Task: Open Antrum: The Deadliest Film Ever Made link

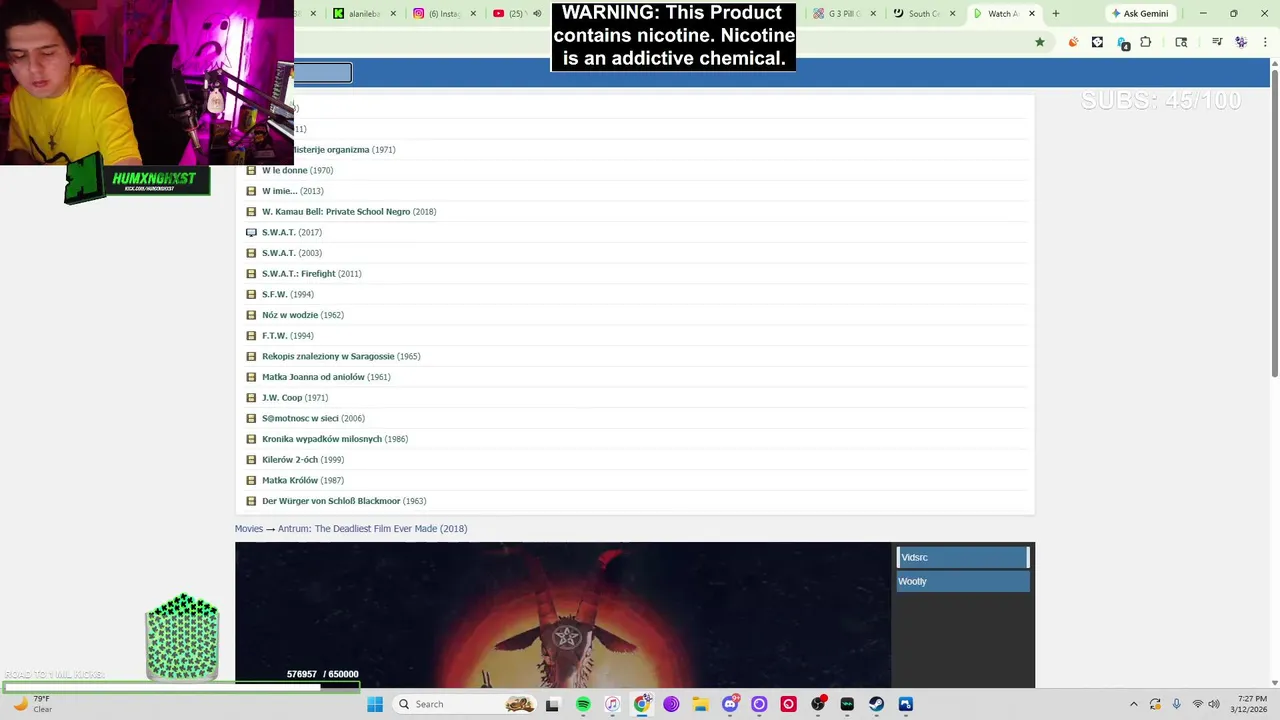Action: (372, 529)
